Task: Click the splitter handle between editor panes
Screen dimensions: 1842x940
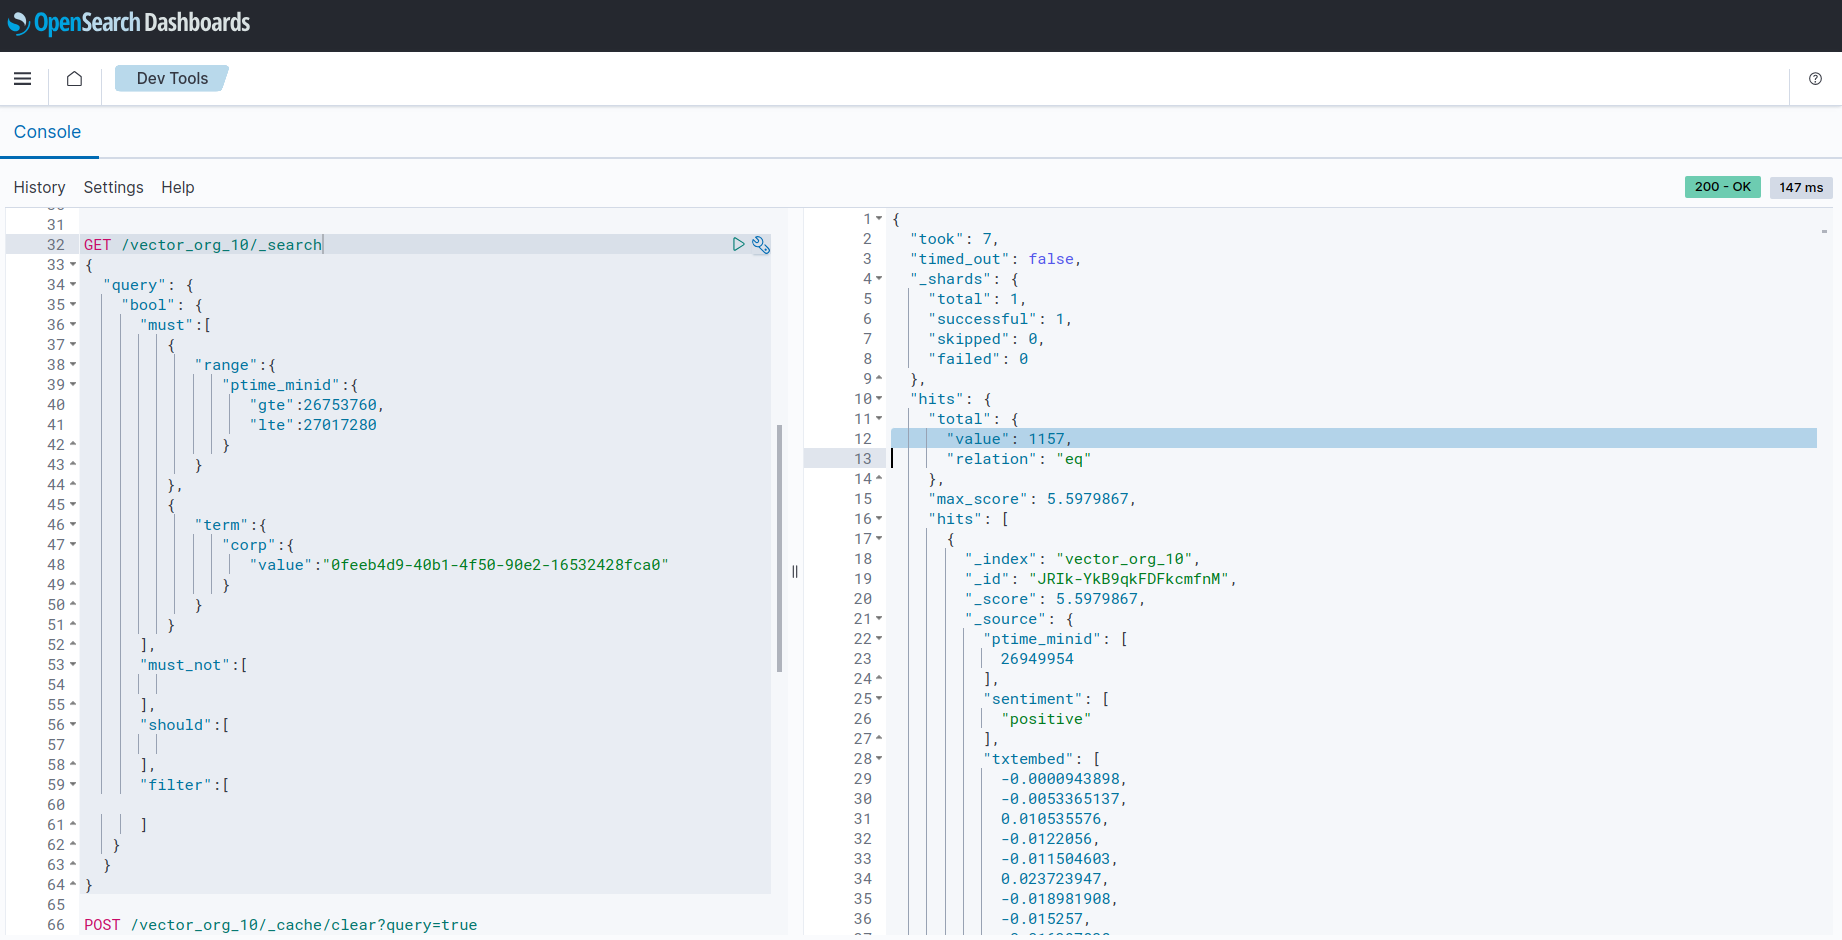Action: pyautogui.click(x=795, y=572)
